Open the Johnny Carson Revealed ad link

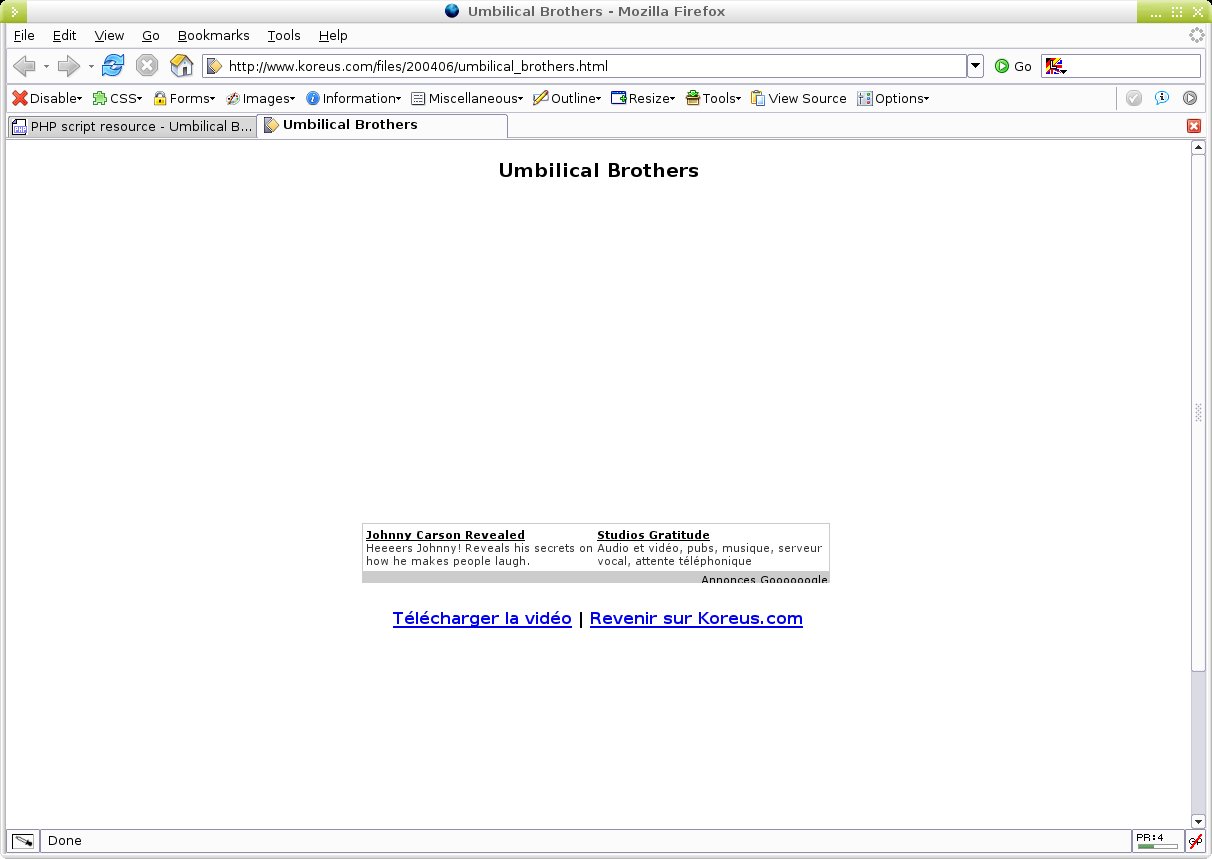coord(445,535)
